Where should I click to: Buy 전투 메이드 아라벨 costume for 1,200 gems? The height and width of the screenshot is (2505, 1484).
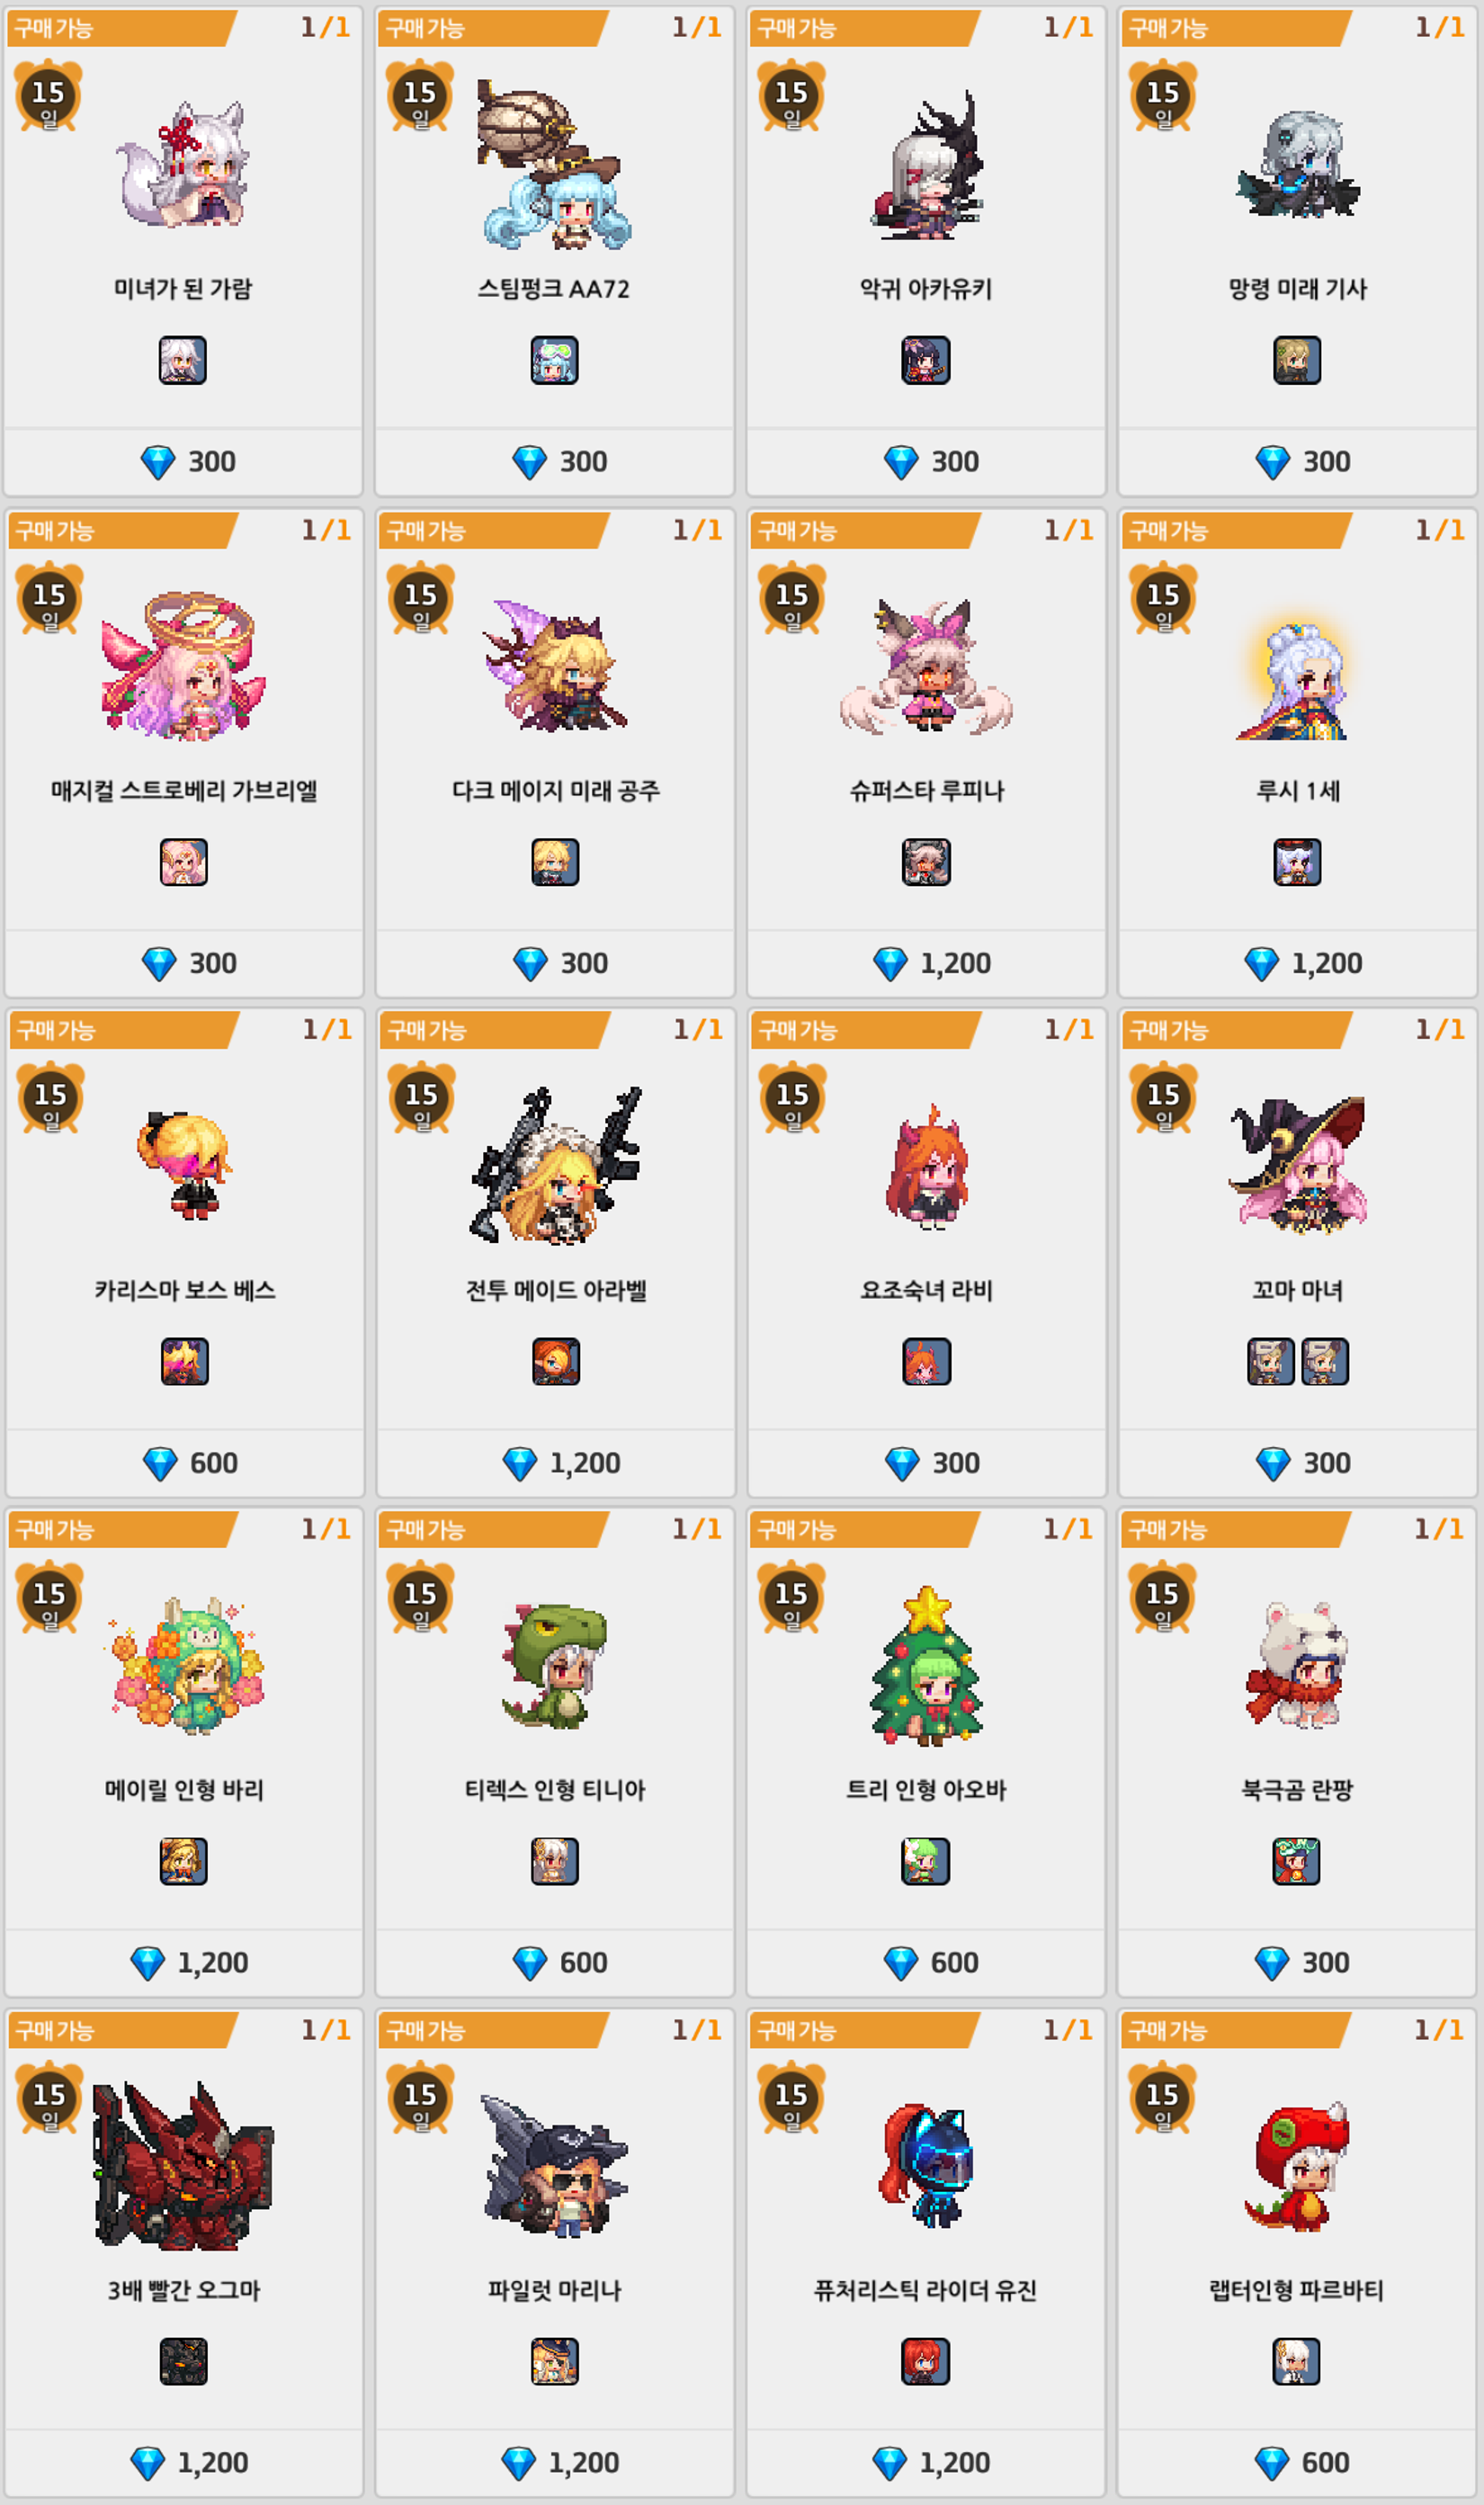pyautogui.click(x=556, y=1463)
